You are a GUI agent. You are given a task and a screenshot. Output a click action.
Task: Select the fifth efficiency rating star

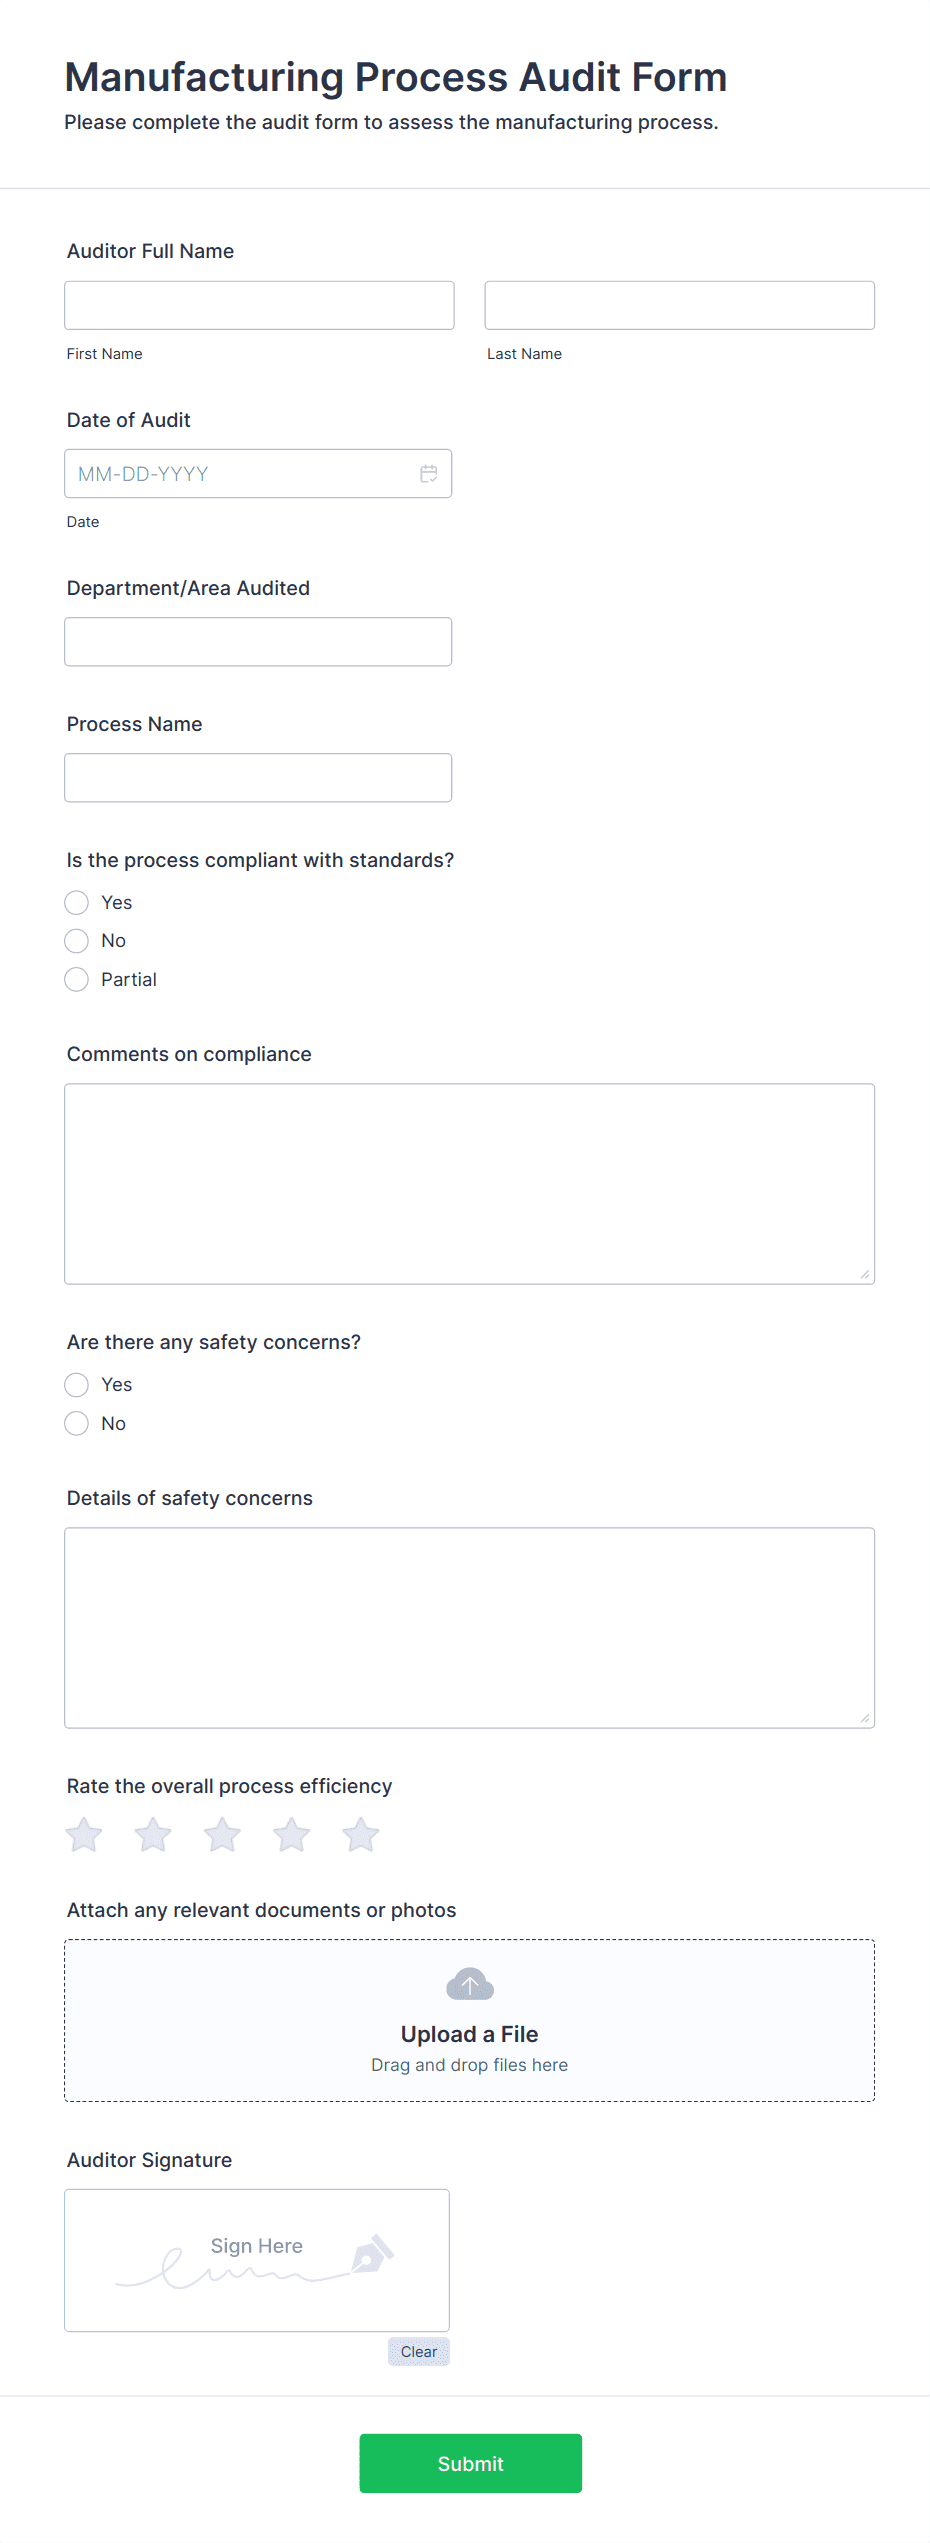360,1834
